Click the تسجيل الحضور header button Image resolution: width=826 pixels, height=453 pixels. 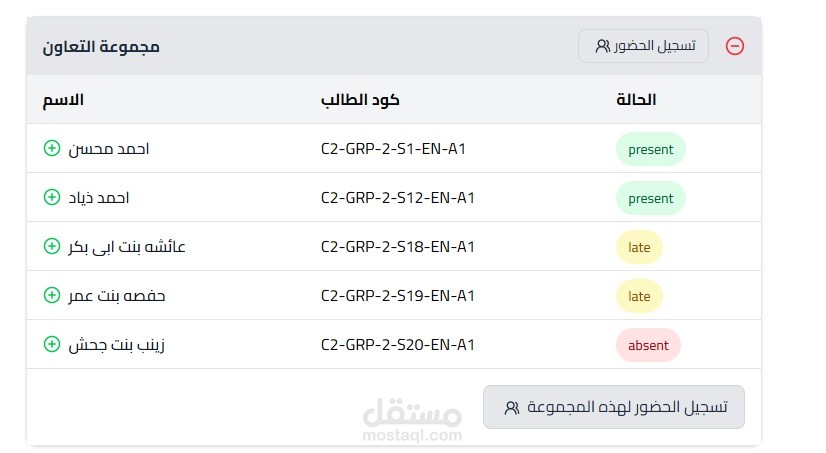(x=643, y=46)
